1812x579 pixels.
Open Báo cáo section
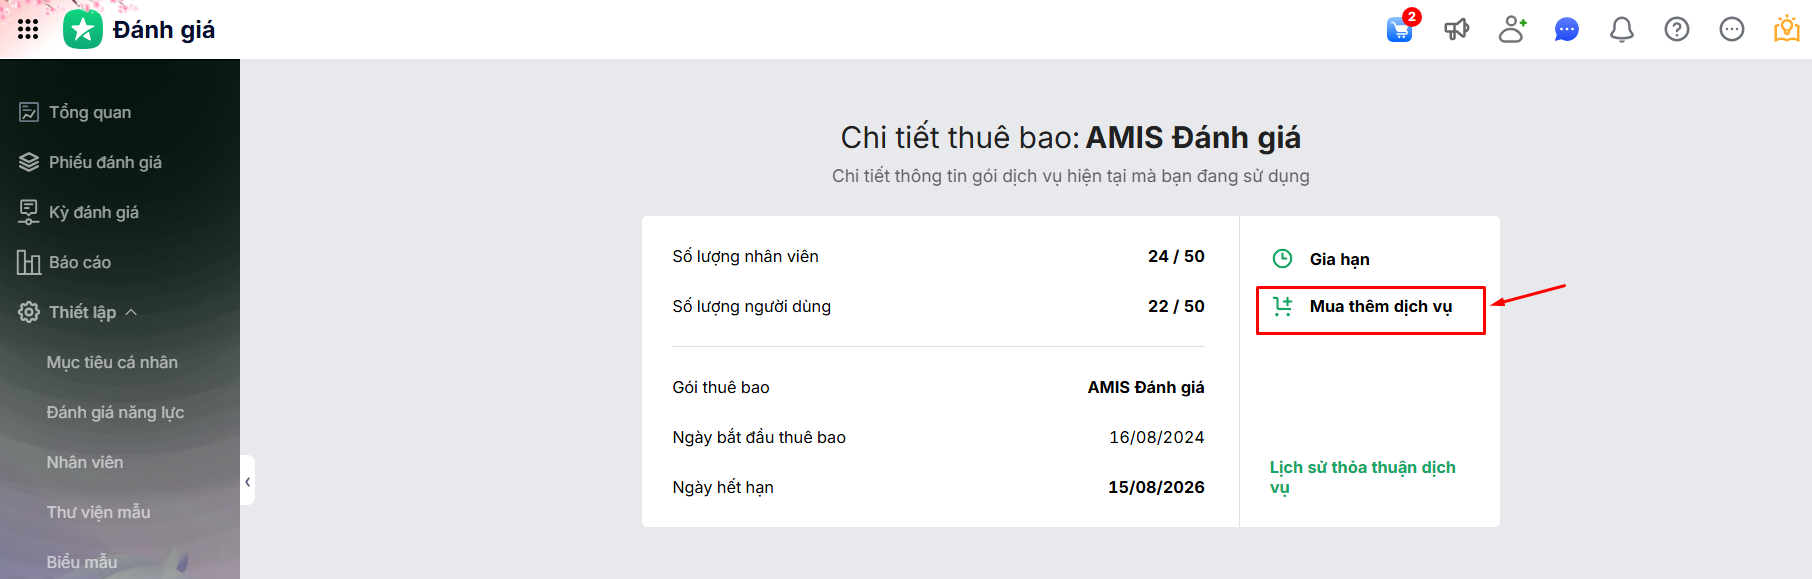(x=80, y=262)
